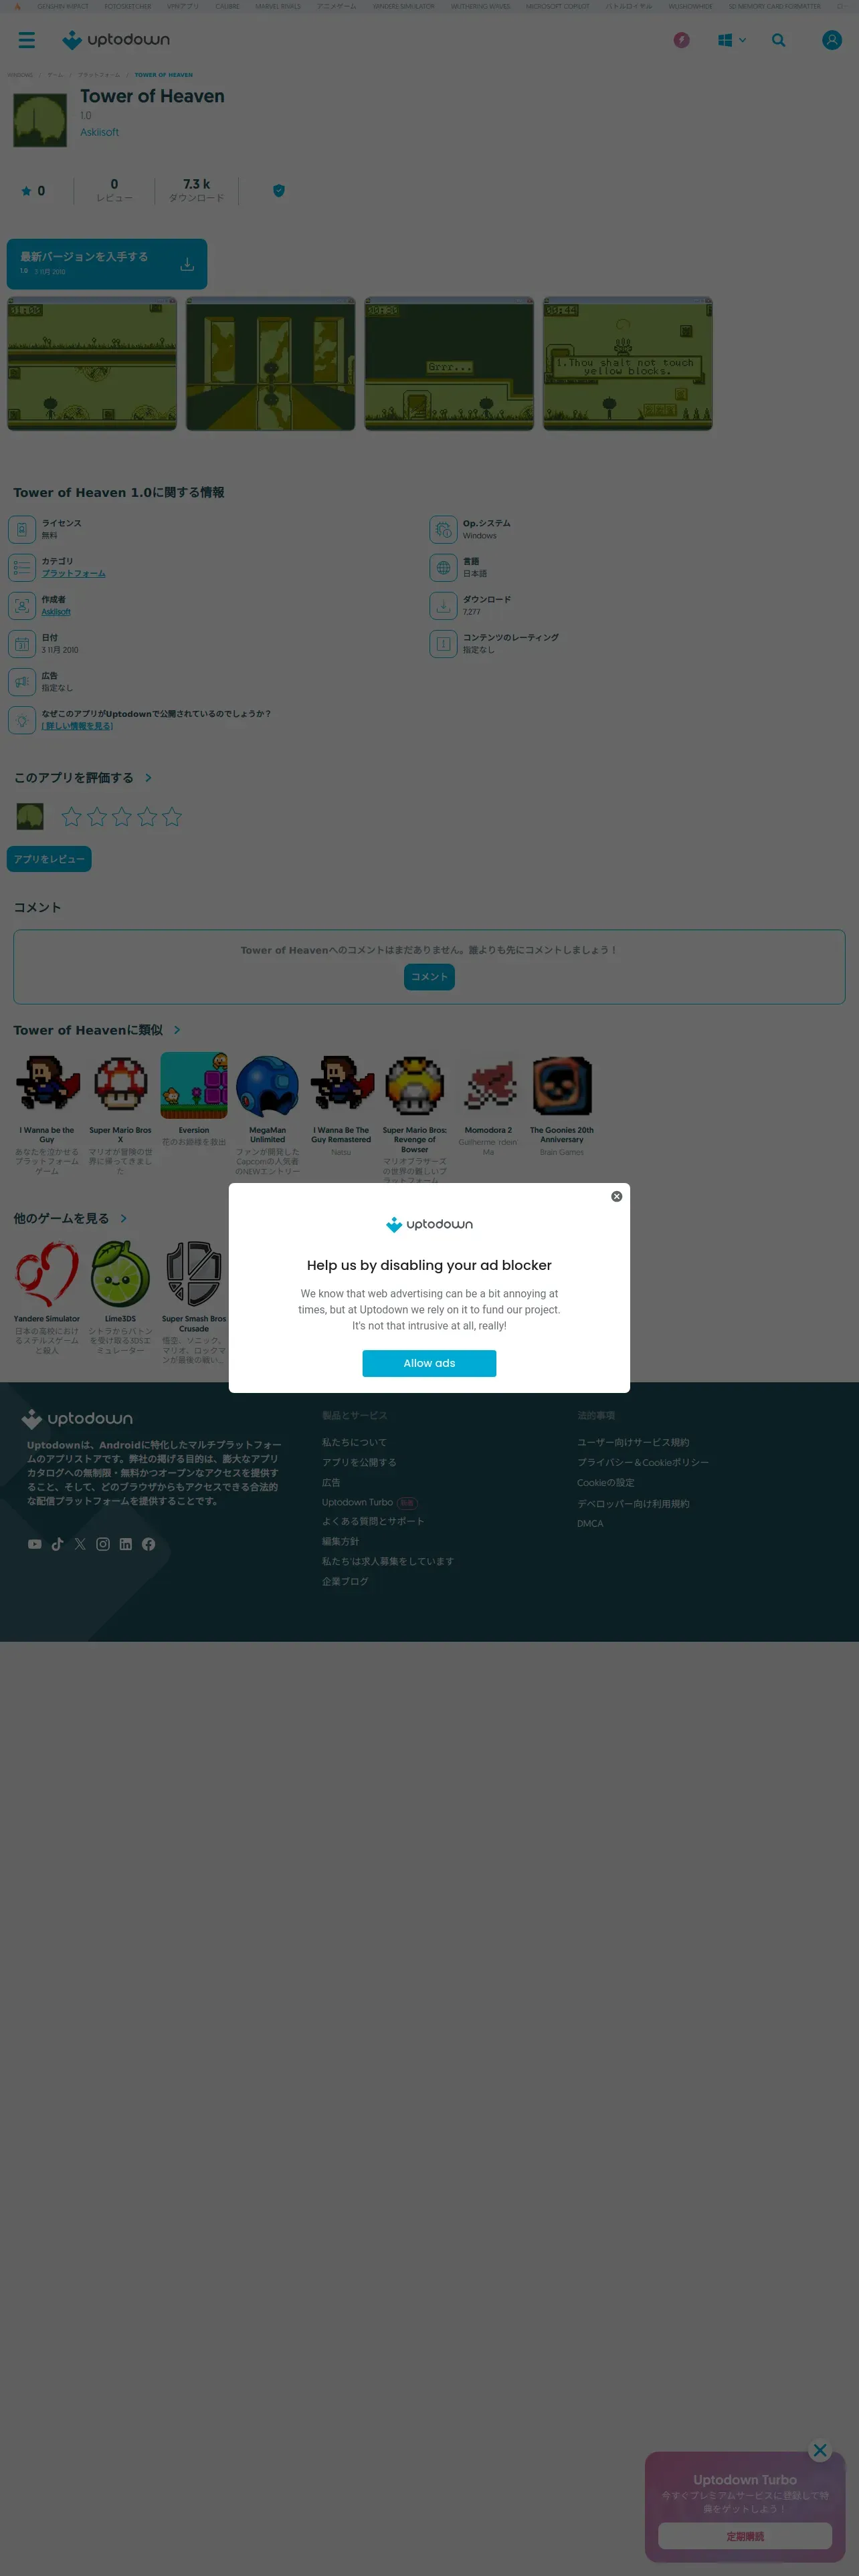Screen dimensions: 859x2576
Task: Click the license icon beside ライセンス
Action: [x=22, y=529]
